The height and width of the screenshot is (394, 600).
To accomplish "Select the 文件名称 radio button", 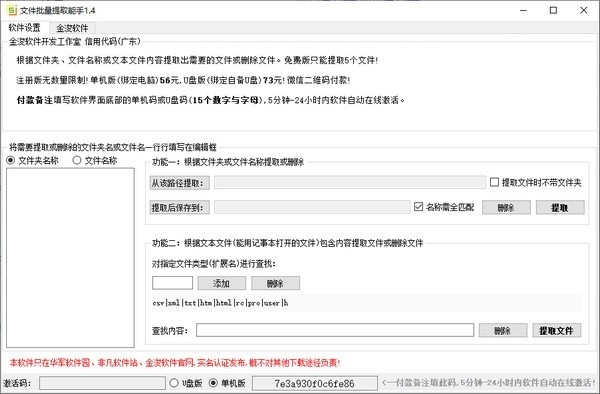I will 77,160.
